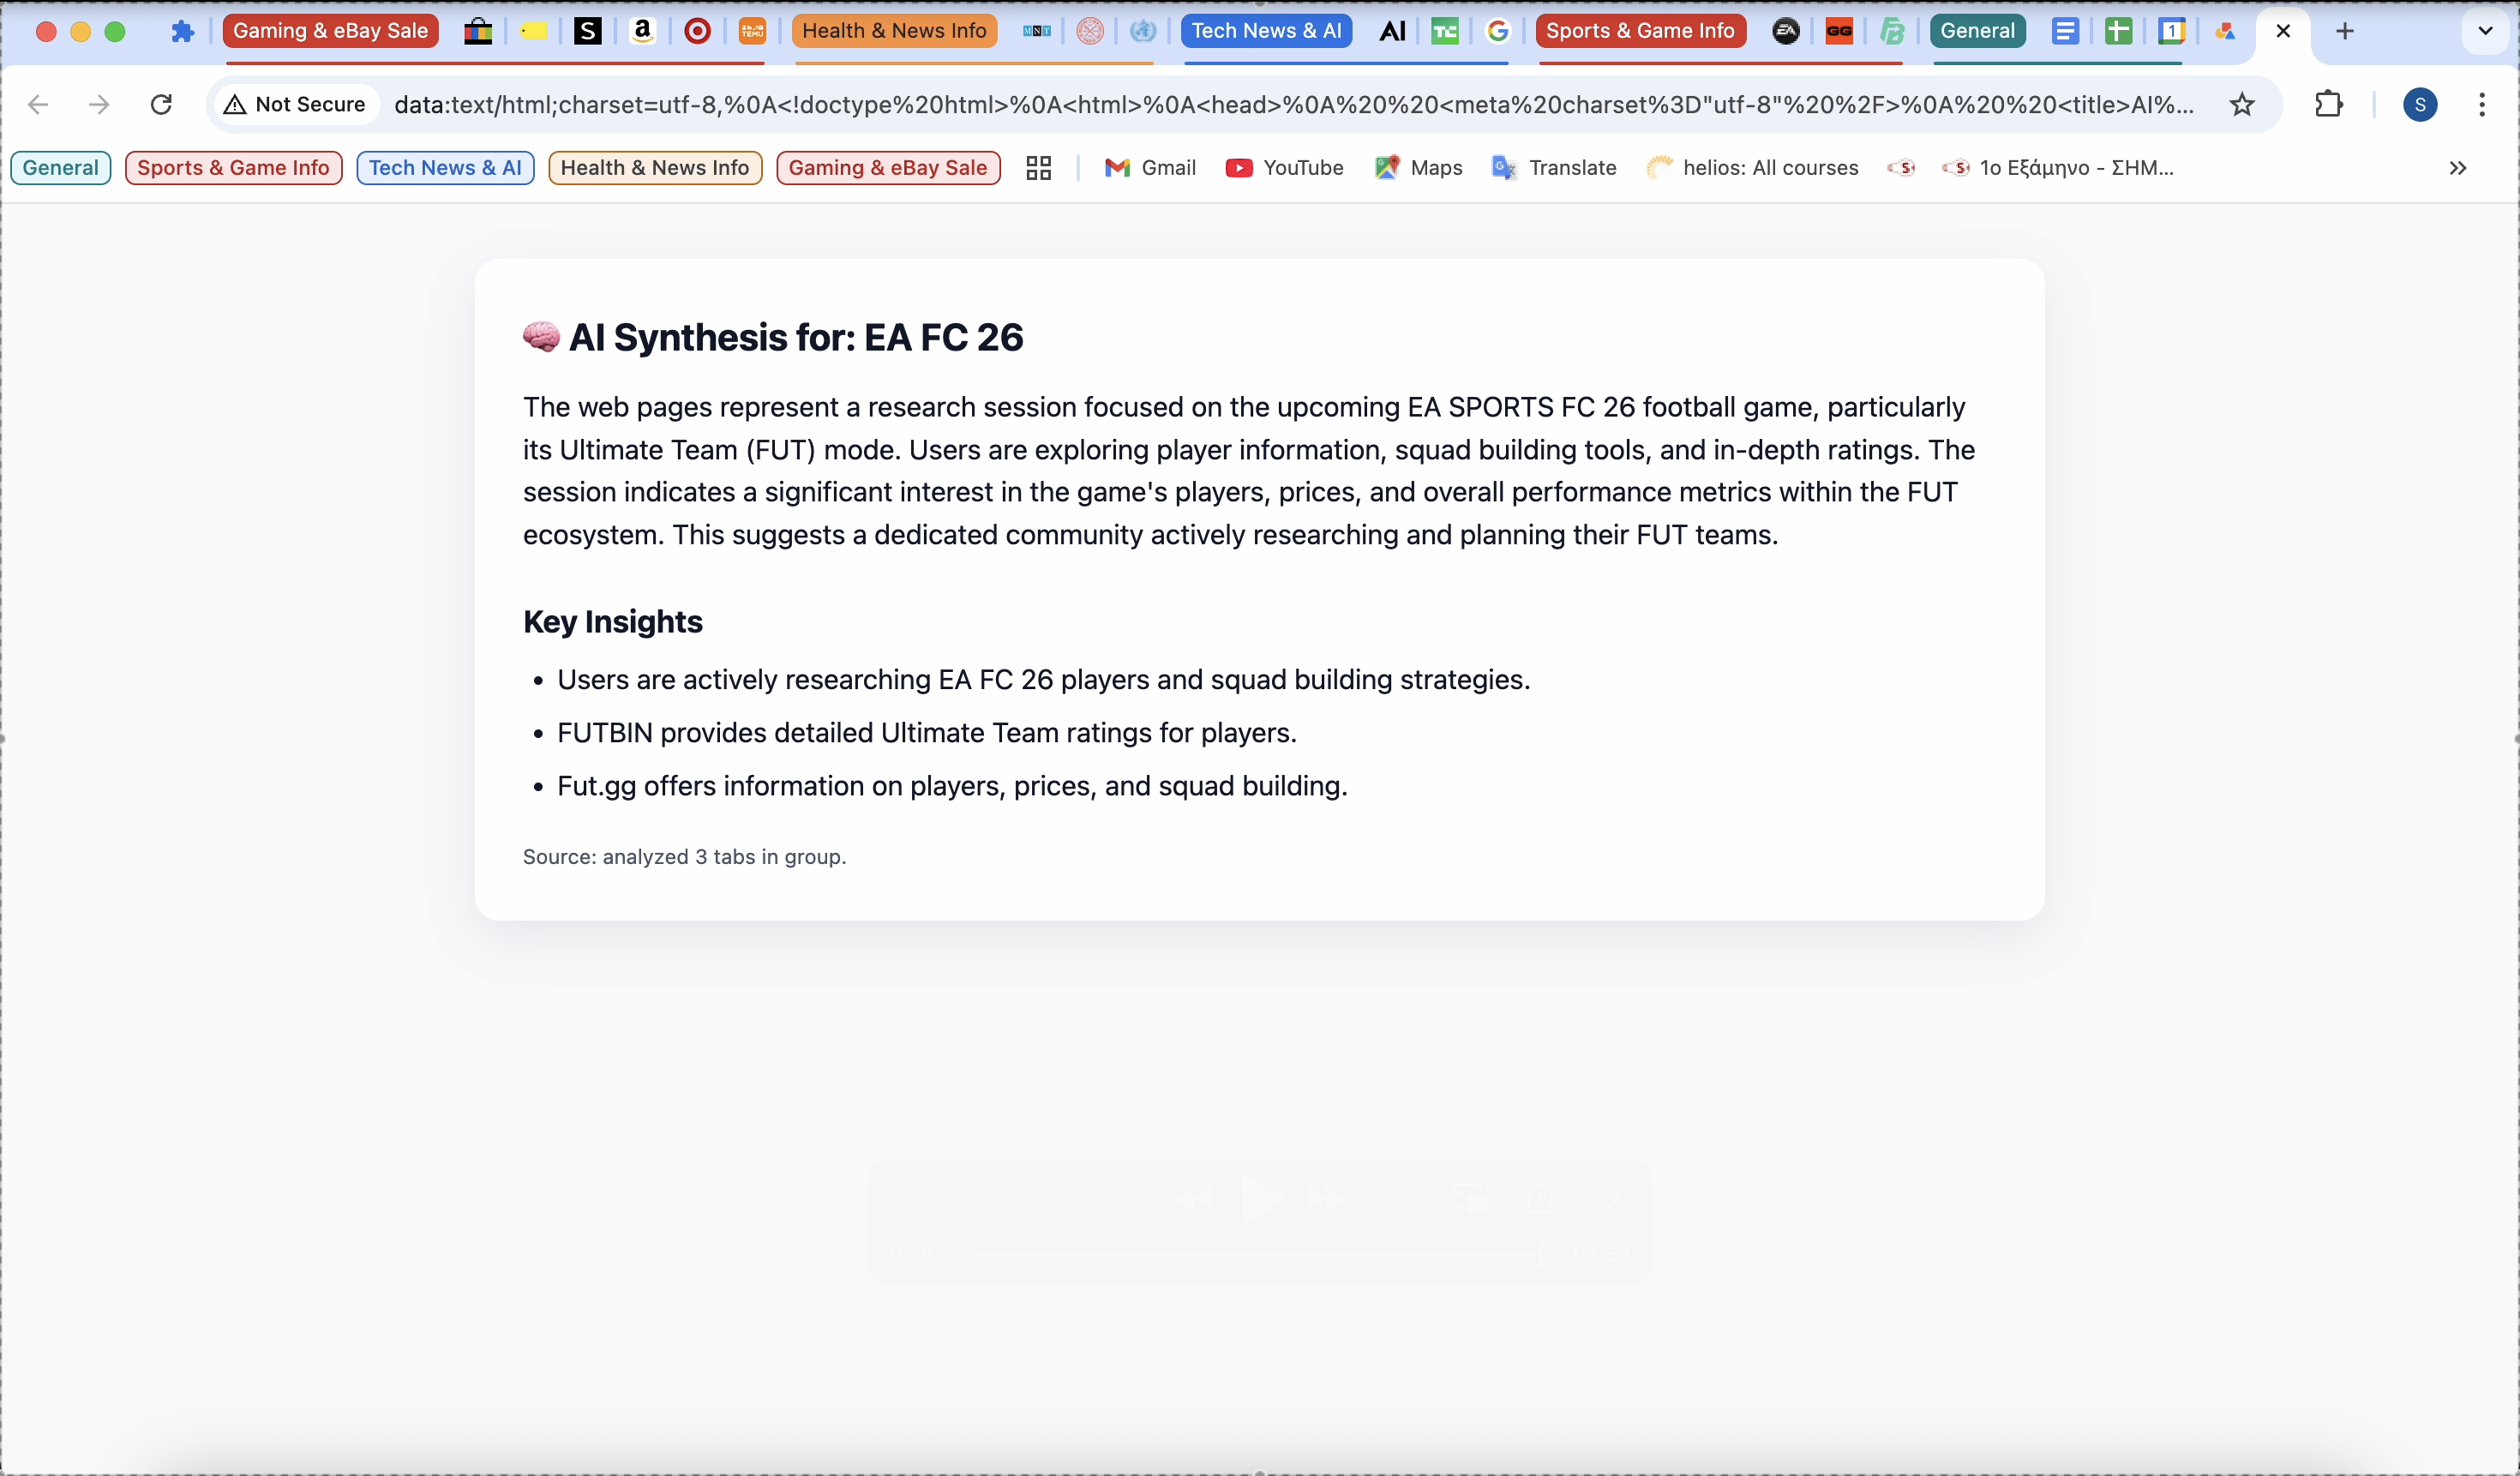This screenshot has height=1476, width=2520.
Task: Click the General saved tab group bookmark
Action: (60, 168)
